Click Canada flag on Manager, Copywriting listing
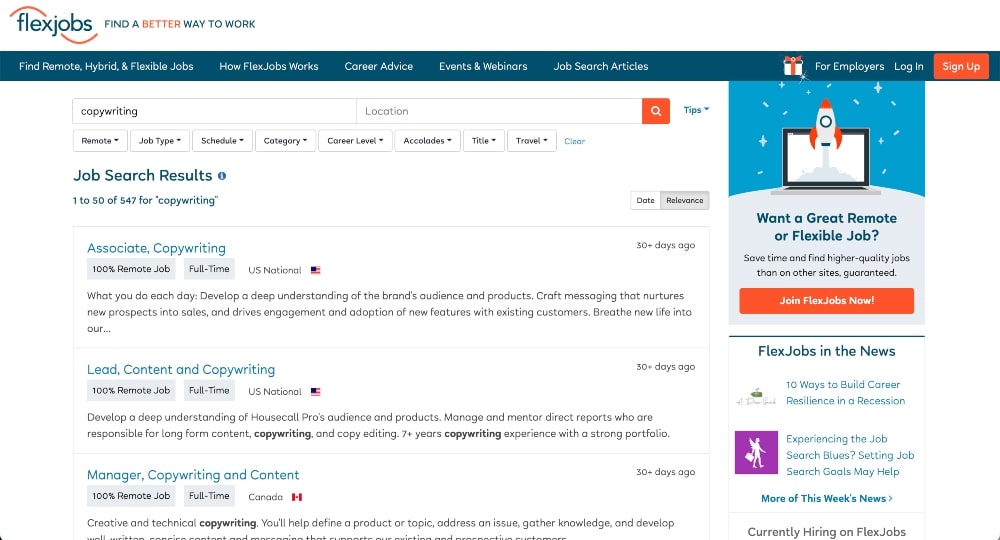 pyautogui.click(x=297, y=497)
